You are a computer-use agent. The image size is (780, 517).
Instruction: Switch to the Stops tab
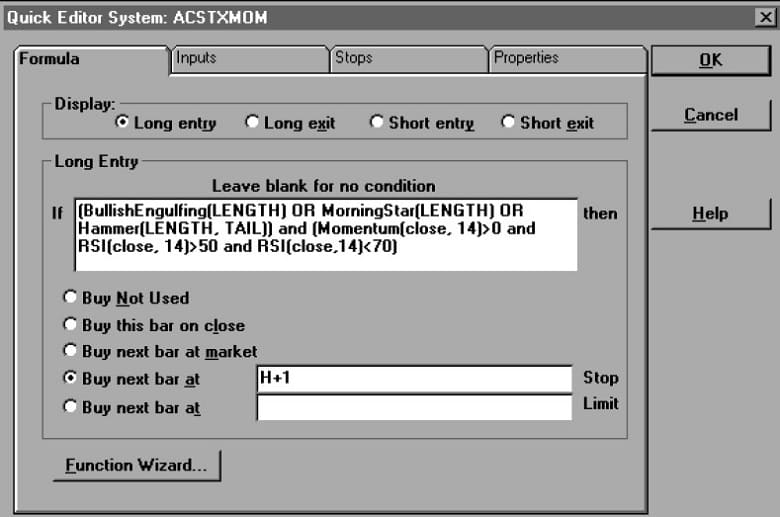353,58
